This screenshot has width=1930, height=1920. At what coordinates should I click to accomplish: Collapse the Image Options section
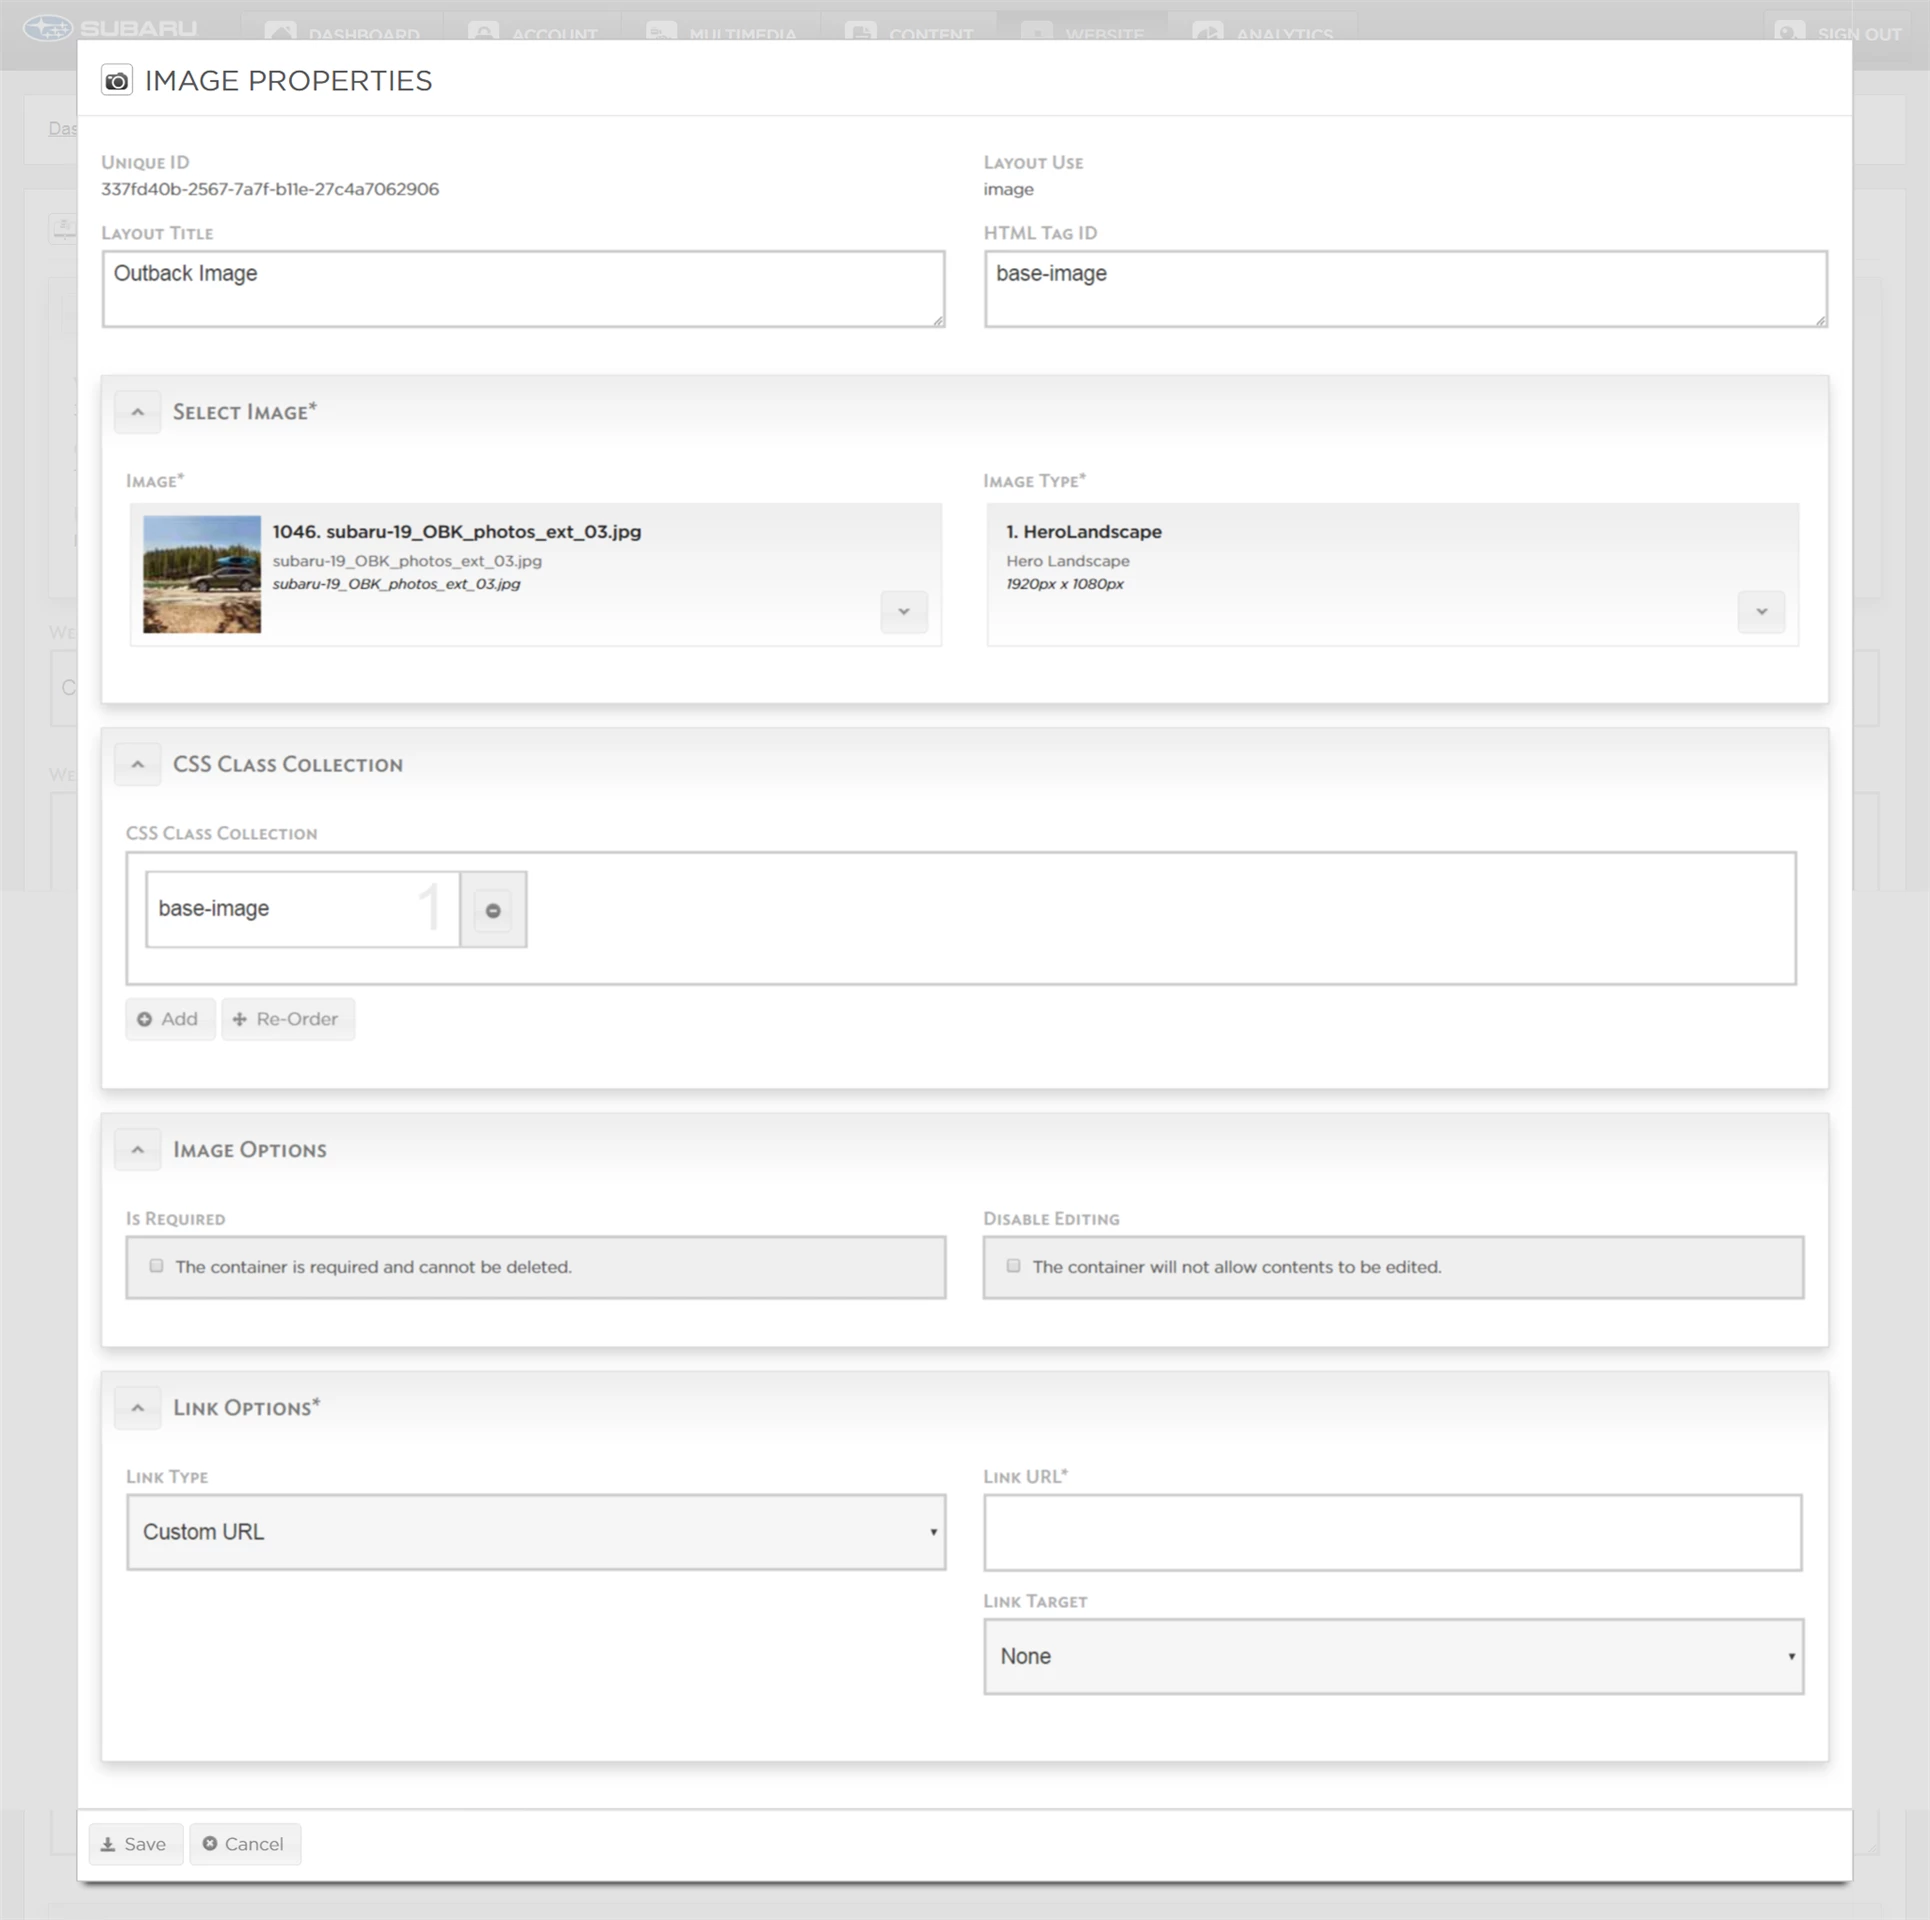tap(138, 1150)
